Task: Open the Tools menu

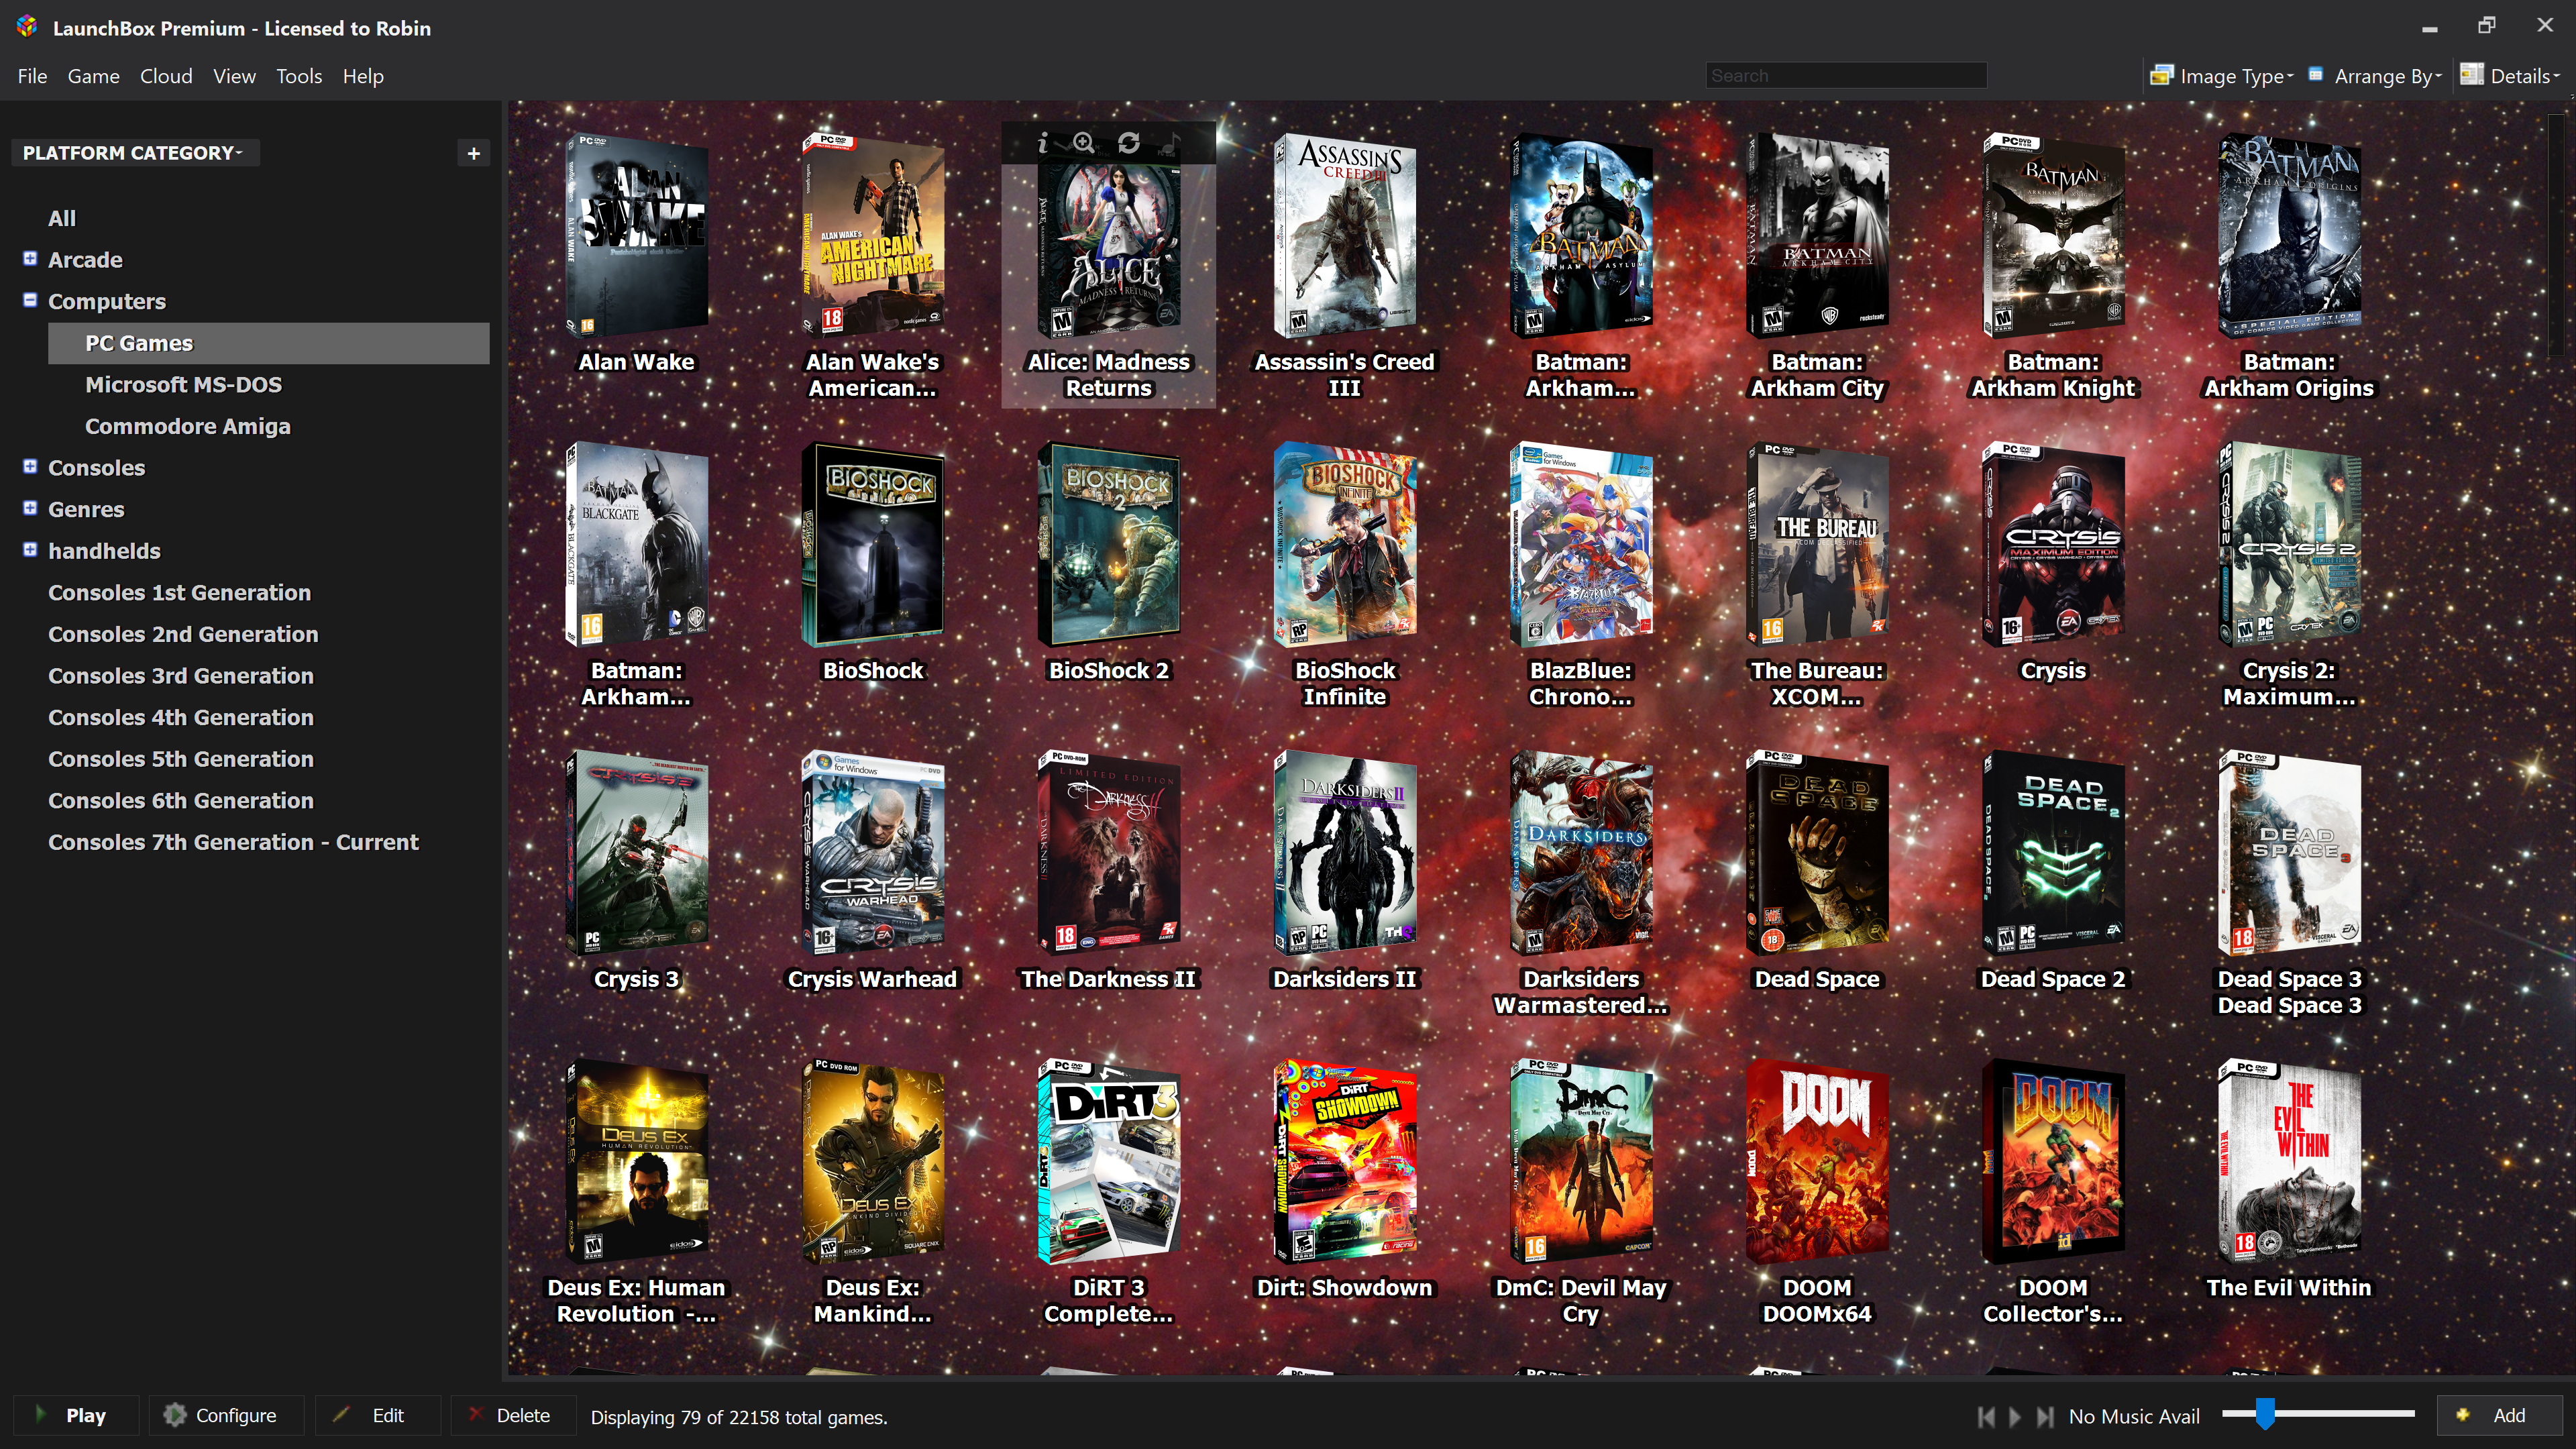Action: pyautogui.click(x=299, y=76)
